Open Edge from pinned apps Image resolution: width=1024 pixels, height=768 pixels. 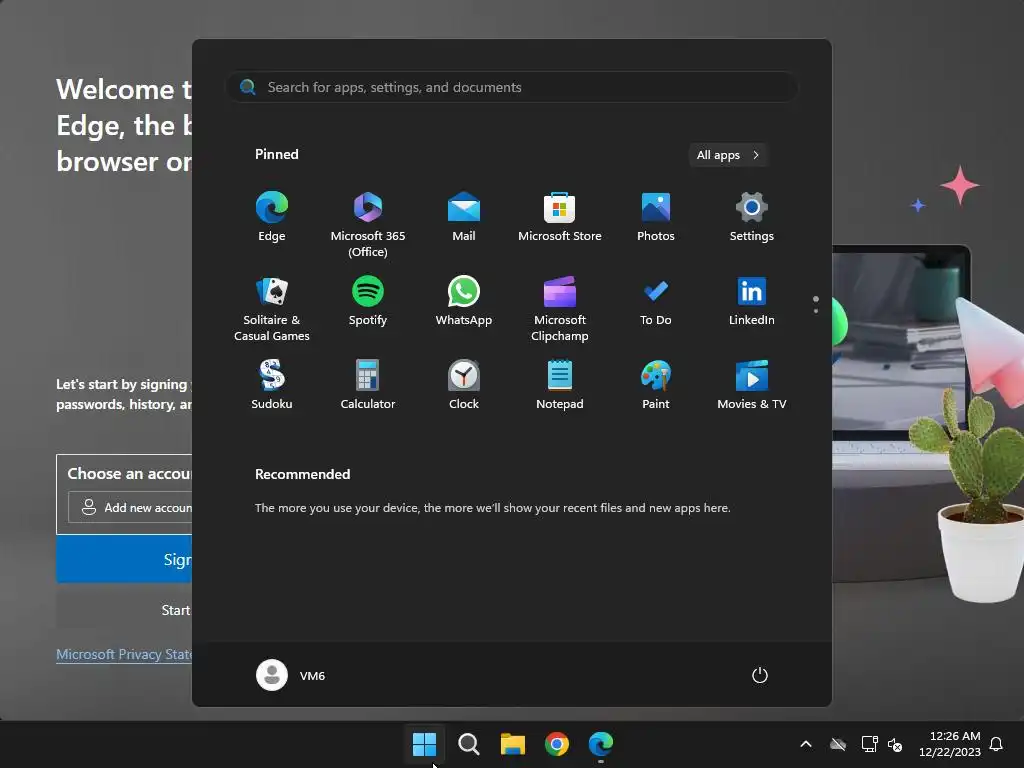click(272, 217)
